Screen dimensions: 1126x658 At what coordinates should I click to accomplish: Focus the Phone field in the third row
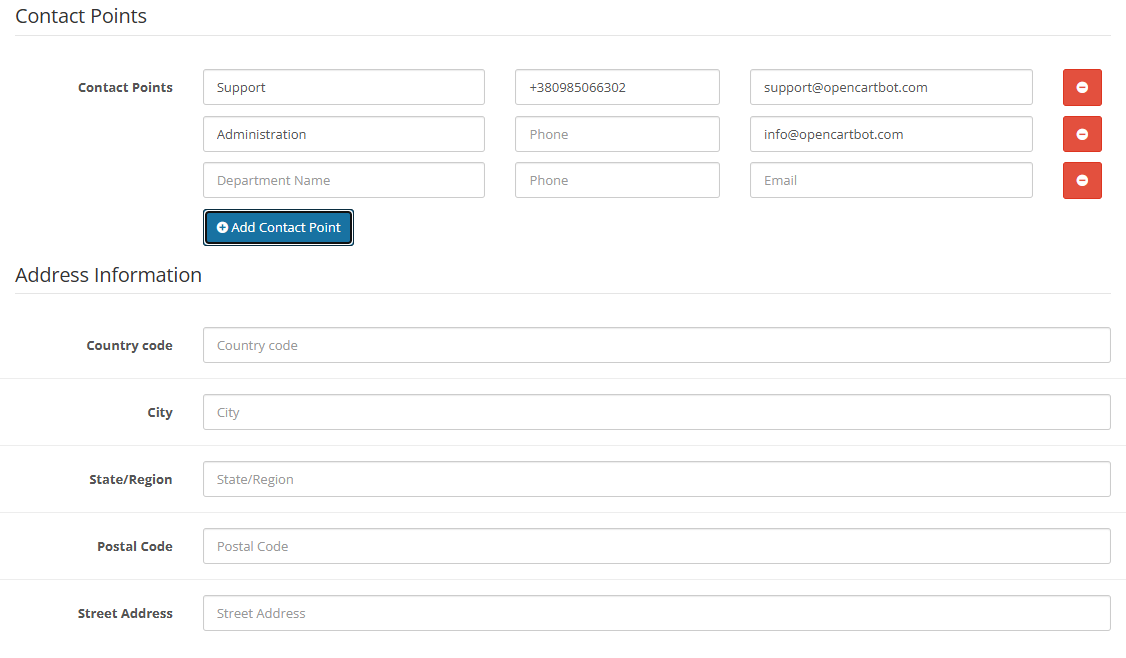pos(616,180)
